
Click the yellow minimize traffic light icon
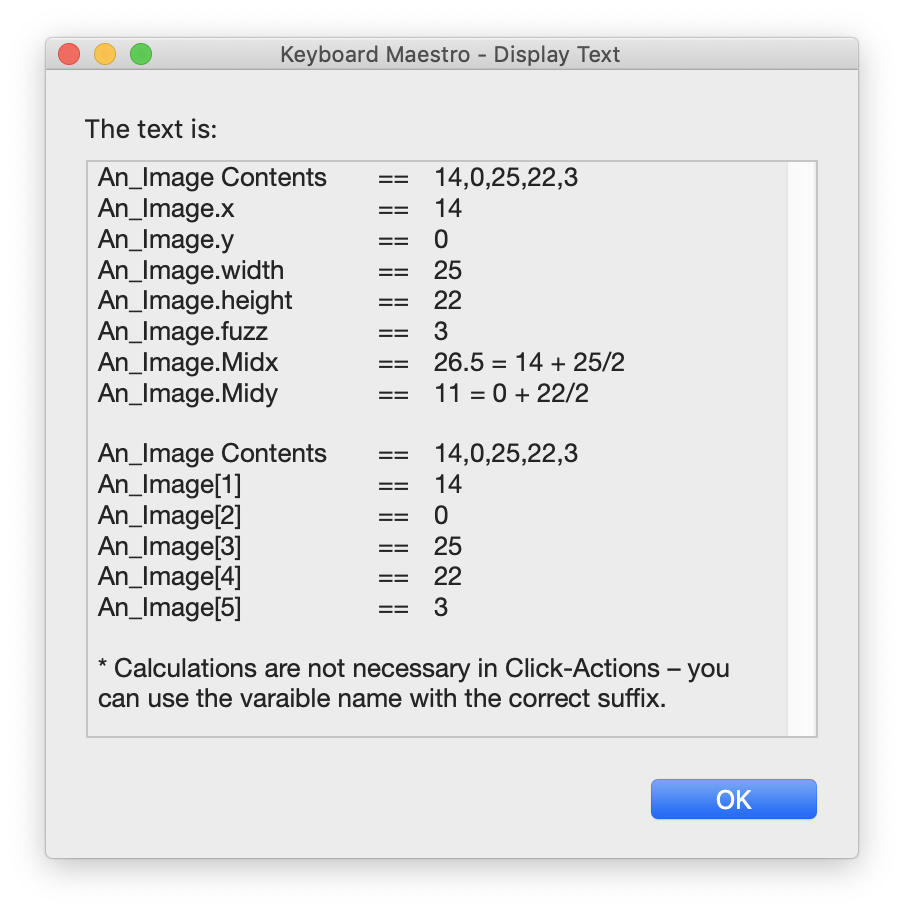(104, 54)
